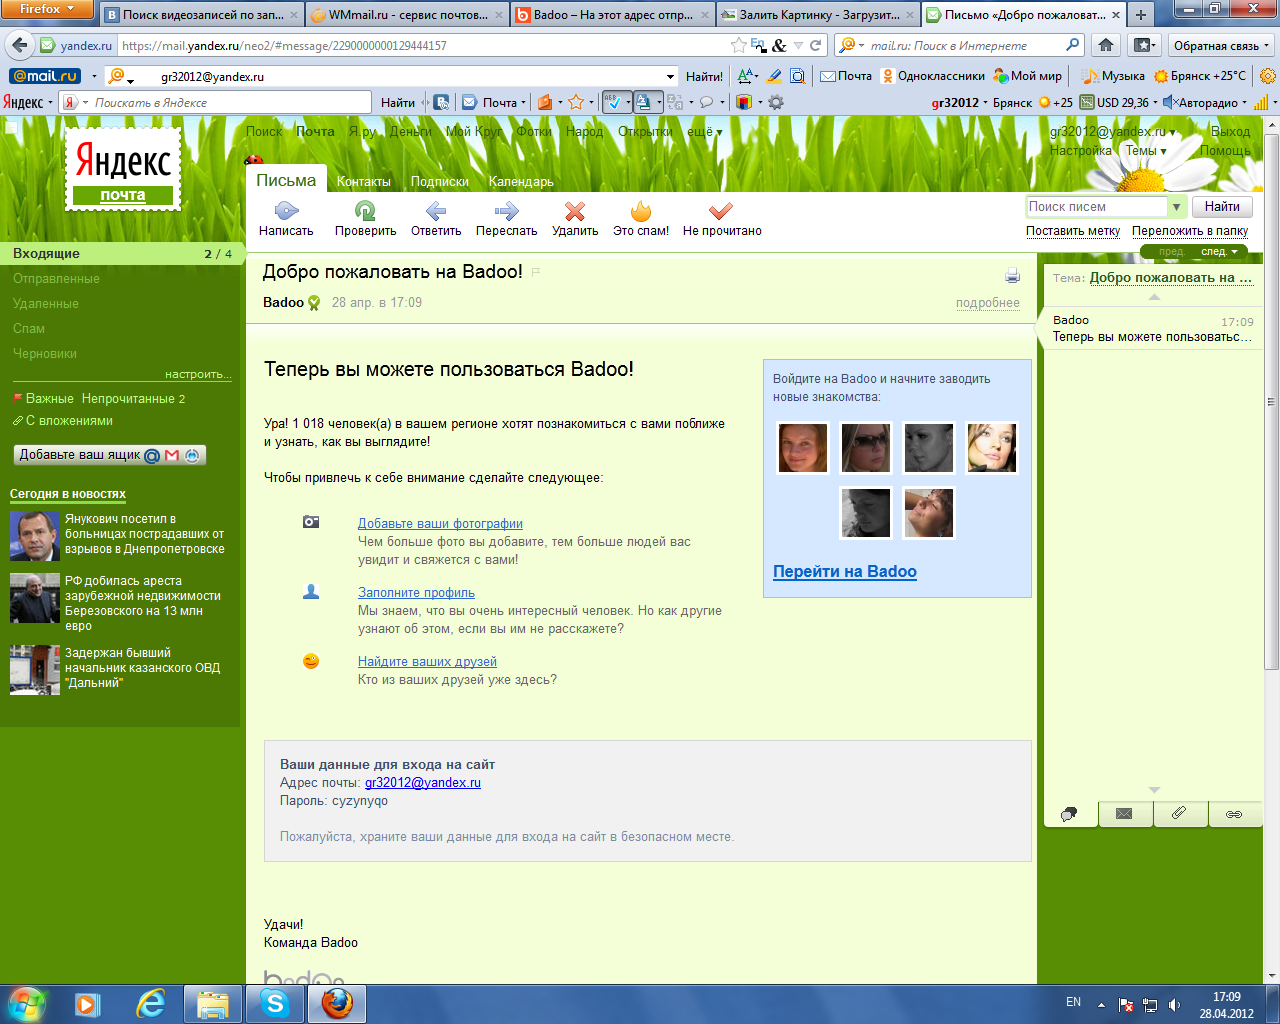Viewport: 1280px width, 1024px height.
Task: Click the paperclip icon in thread pane
Action: (1179, 814)
